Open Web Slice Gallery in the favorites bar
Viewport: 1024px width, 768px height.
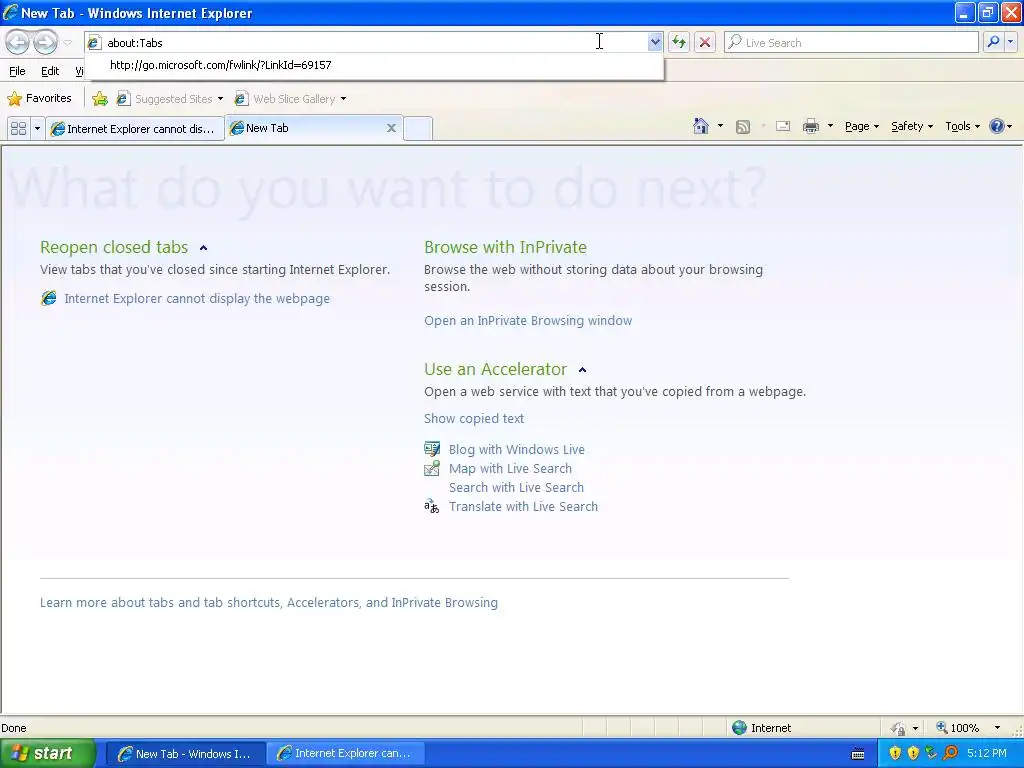point(290,99)
